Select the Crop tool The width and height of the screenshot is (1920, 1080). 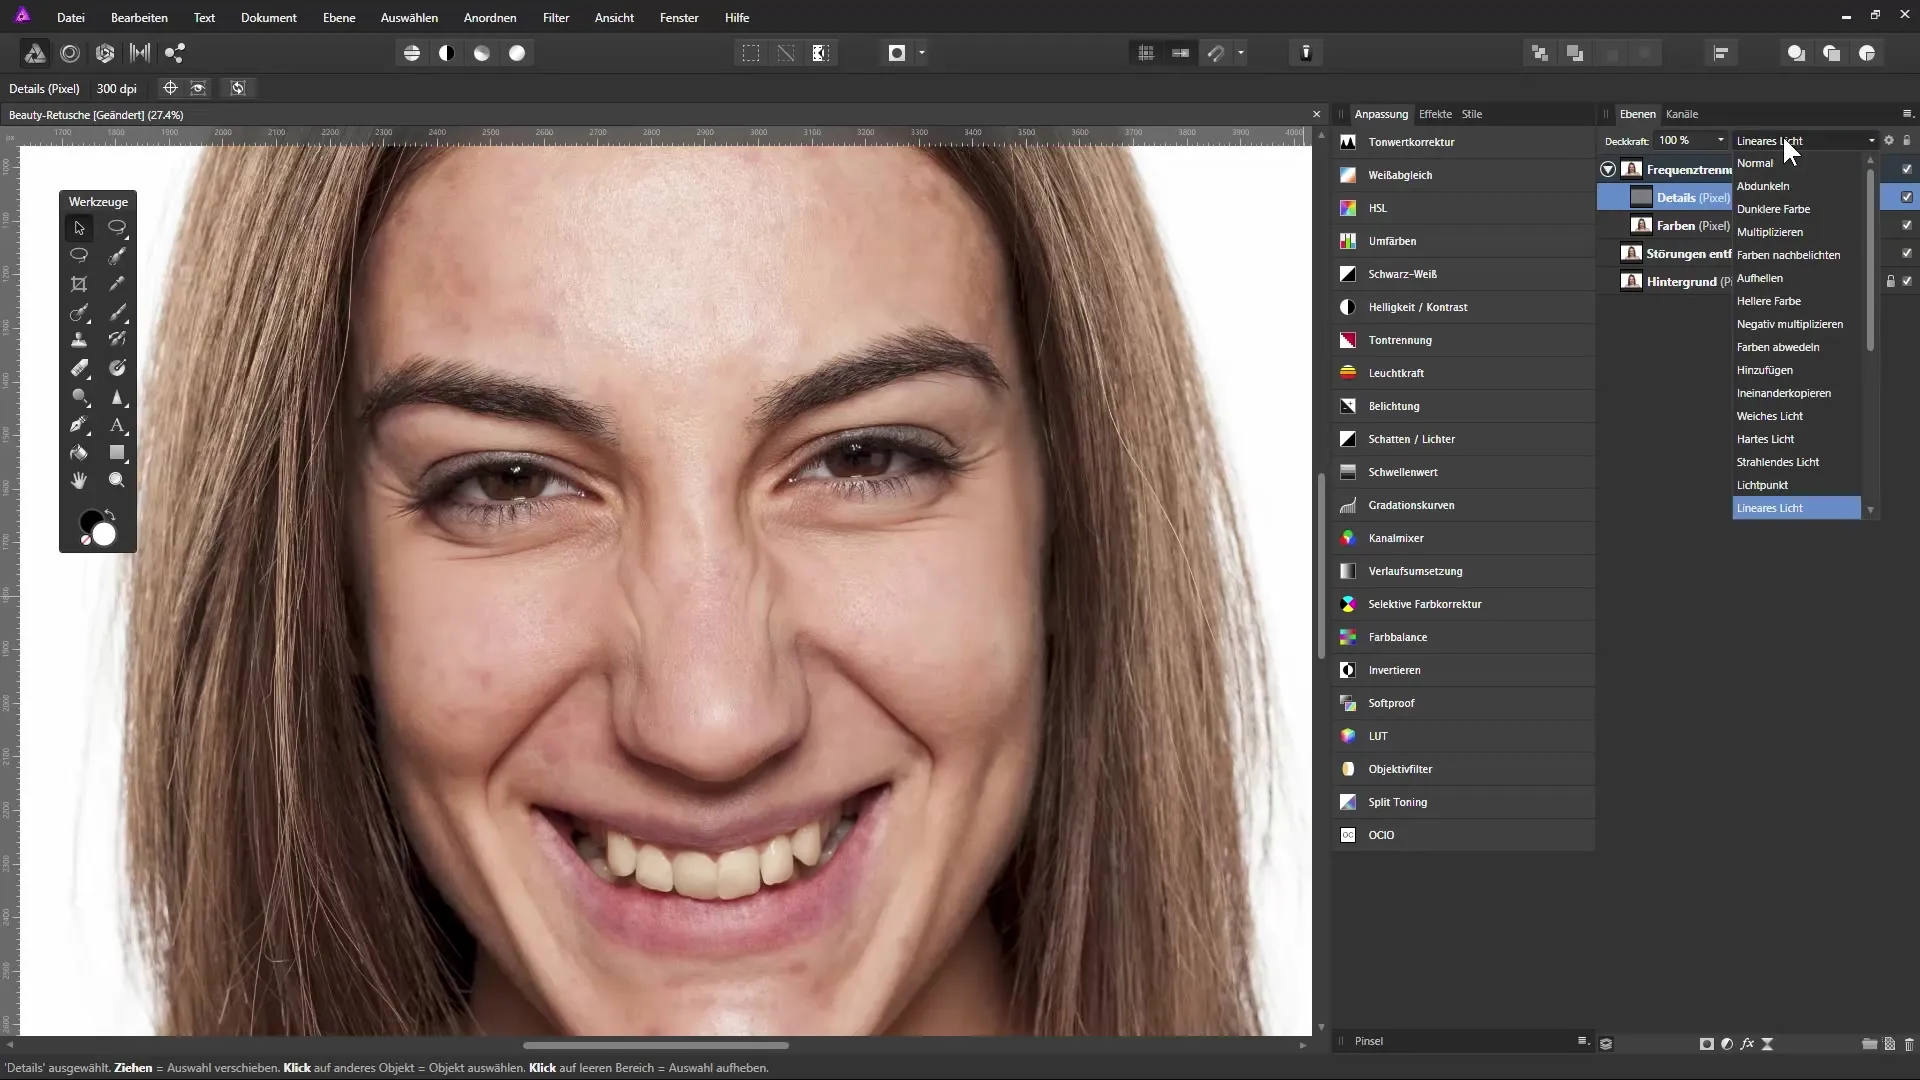(x=79, y=284)
